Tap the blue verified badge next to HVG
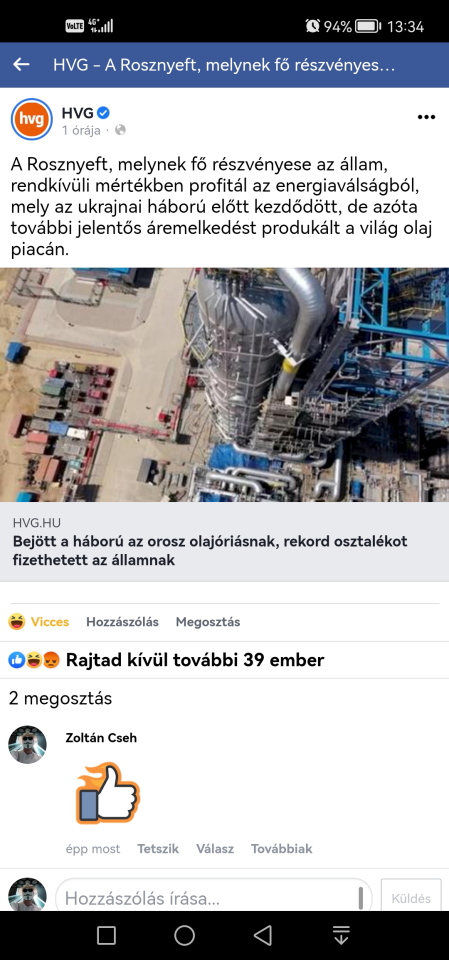The width and height of the screenshot is (449, 960). point(104,113)
